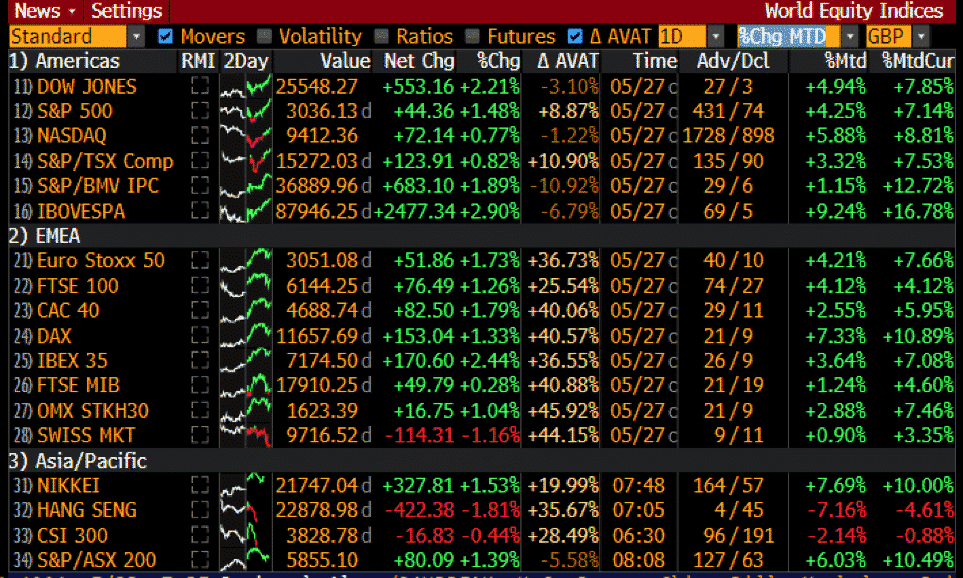The height and width of the screenshot is (578, 963).
Task: Toggle RMI box for DAX
Action: 200,335
